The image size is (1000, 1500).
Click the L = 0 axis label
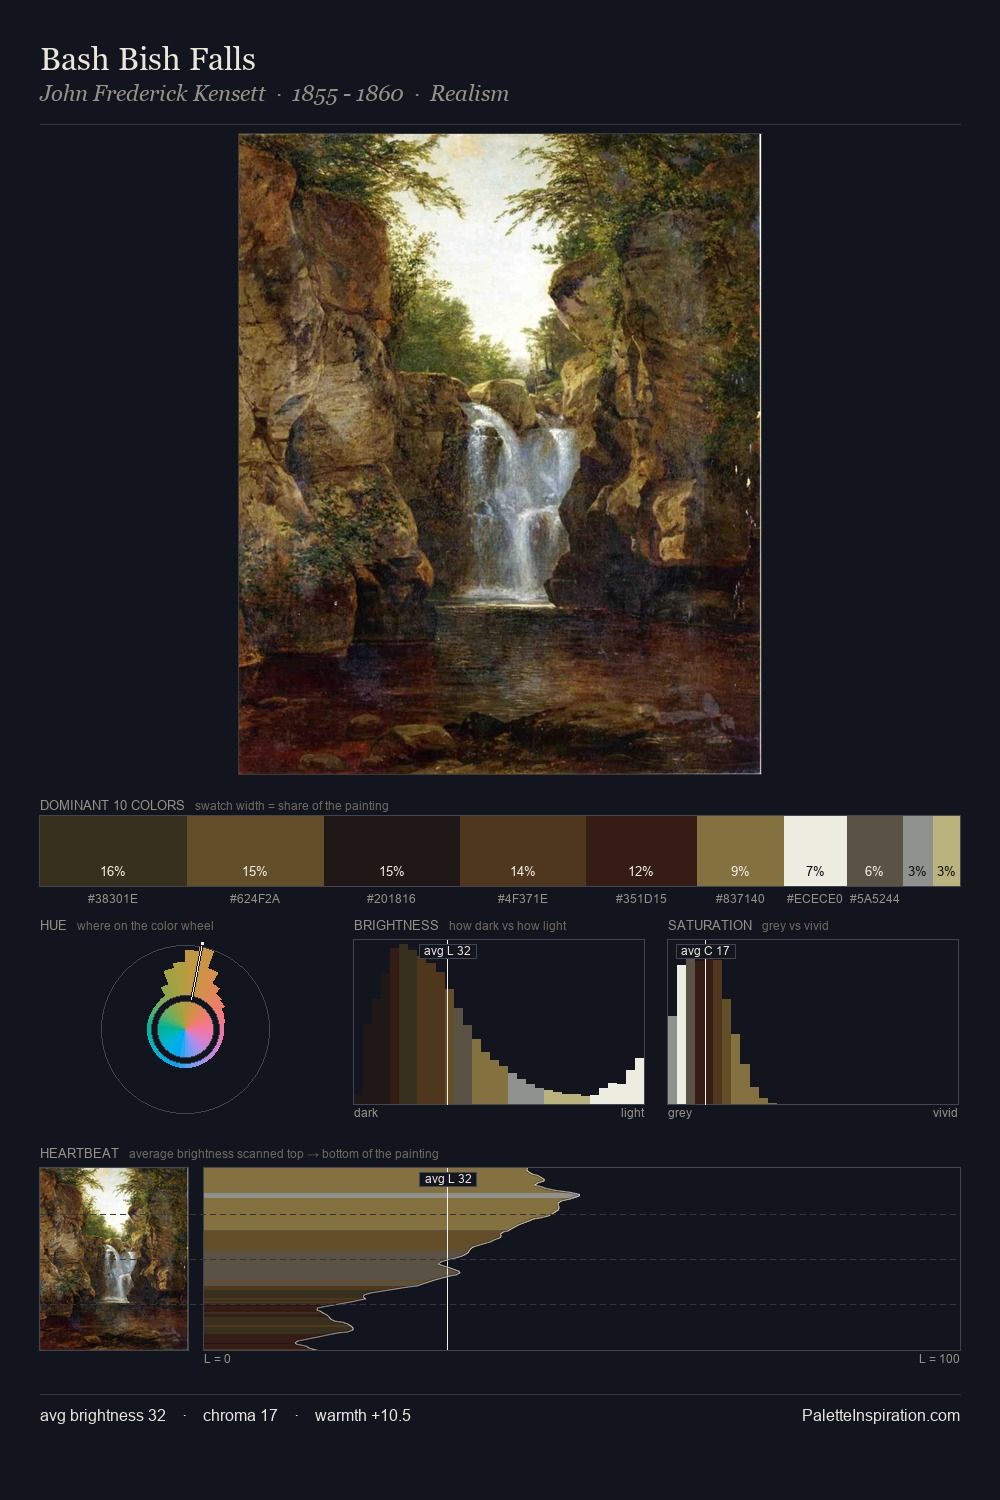(217, 1359)
